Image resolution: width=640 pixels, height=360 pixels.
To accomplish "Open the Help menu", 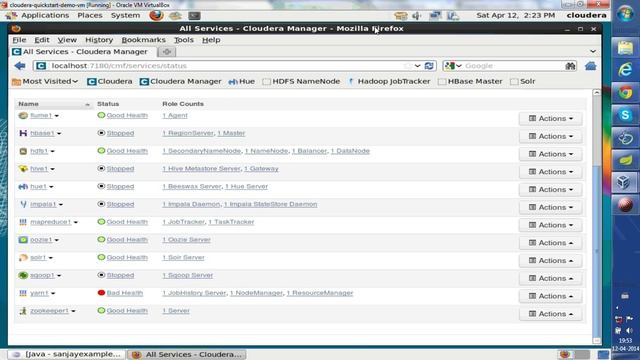I will (x=211, y=40).
